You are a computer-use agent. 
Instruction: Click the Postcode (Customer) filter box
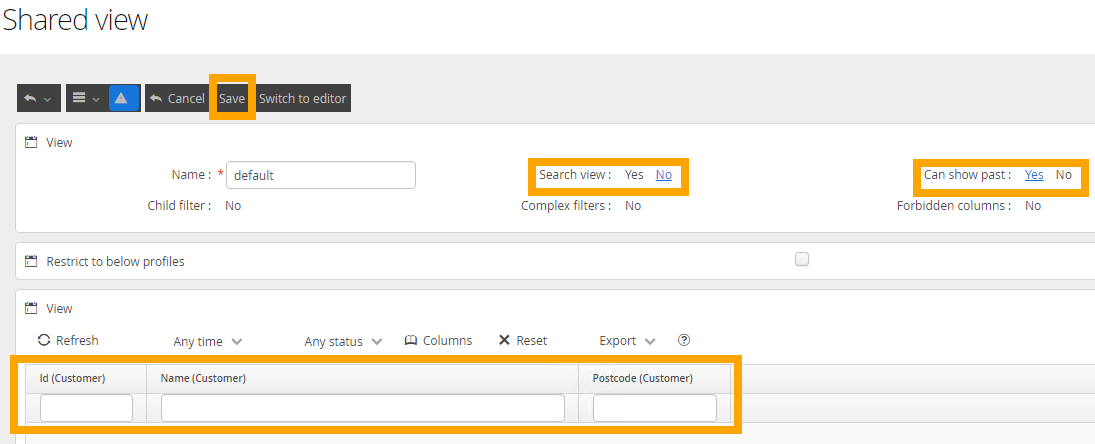coord(654,408)
